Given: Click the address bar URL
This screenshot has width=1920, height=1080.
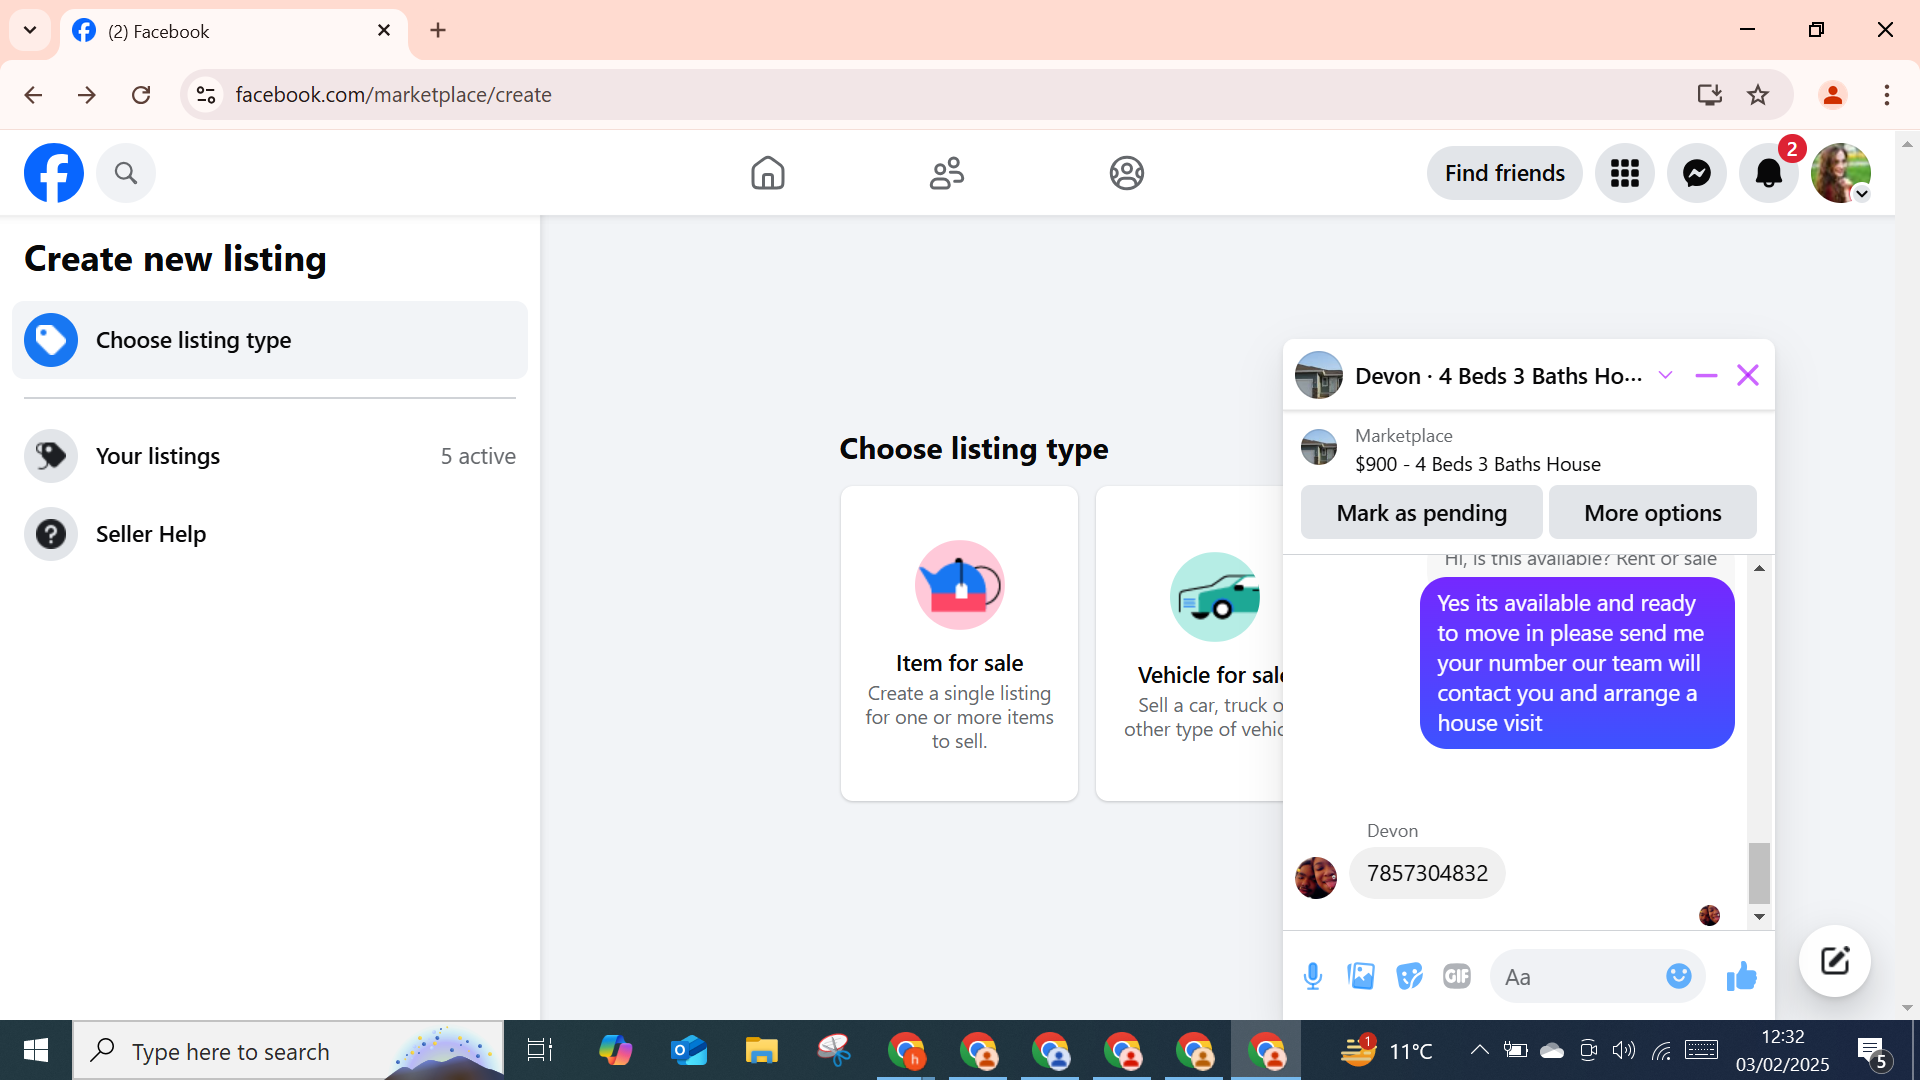Looking at the screenshot, I should coord(394,95).
